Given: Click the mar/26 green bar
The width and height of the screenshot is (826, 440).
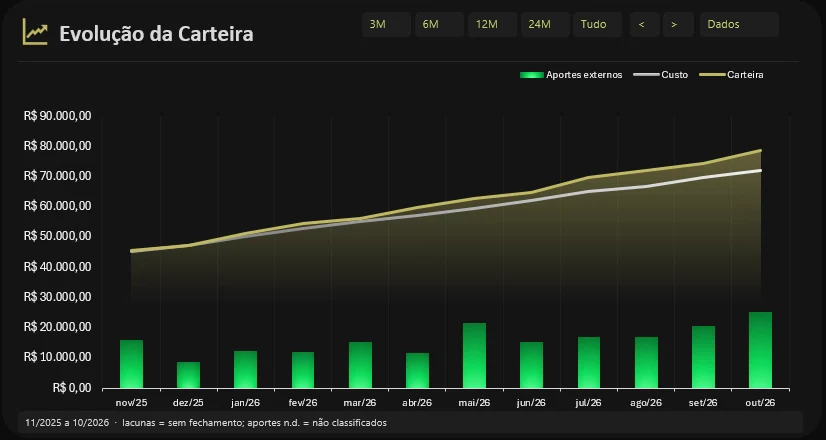Looking at the screenshot, I should coord(360,365).
